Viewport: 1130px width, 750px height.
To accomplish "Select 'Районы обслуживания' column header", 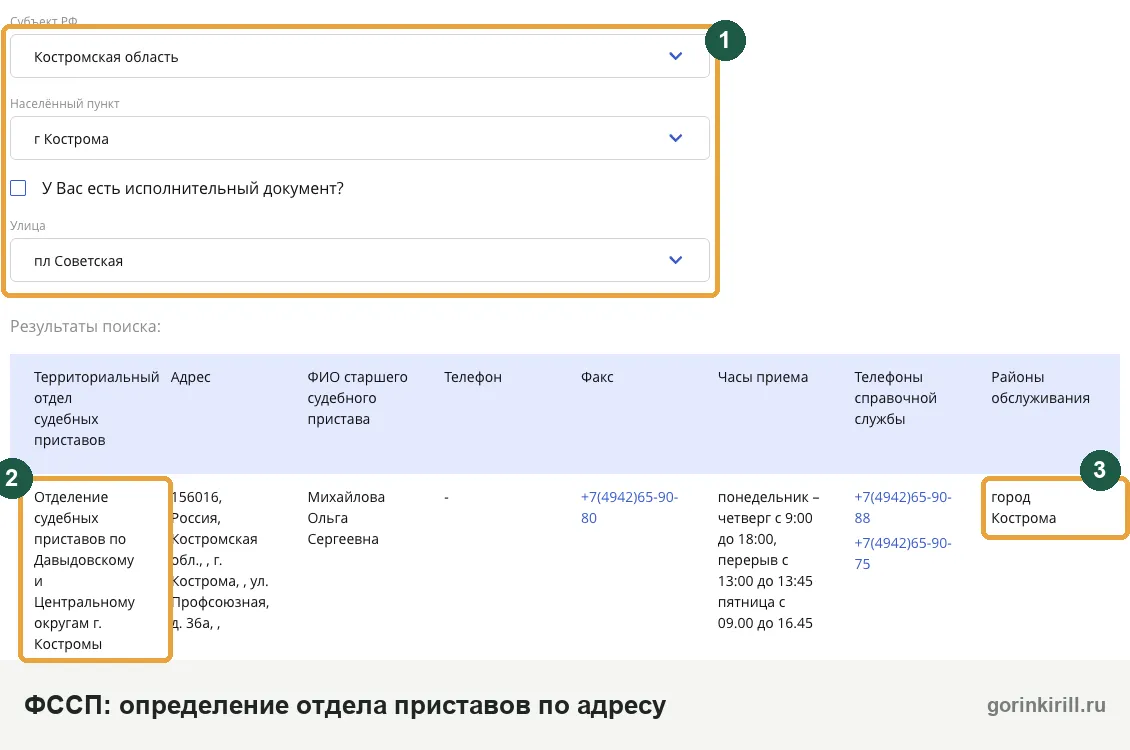I will tap(1040, 388).
